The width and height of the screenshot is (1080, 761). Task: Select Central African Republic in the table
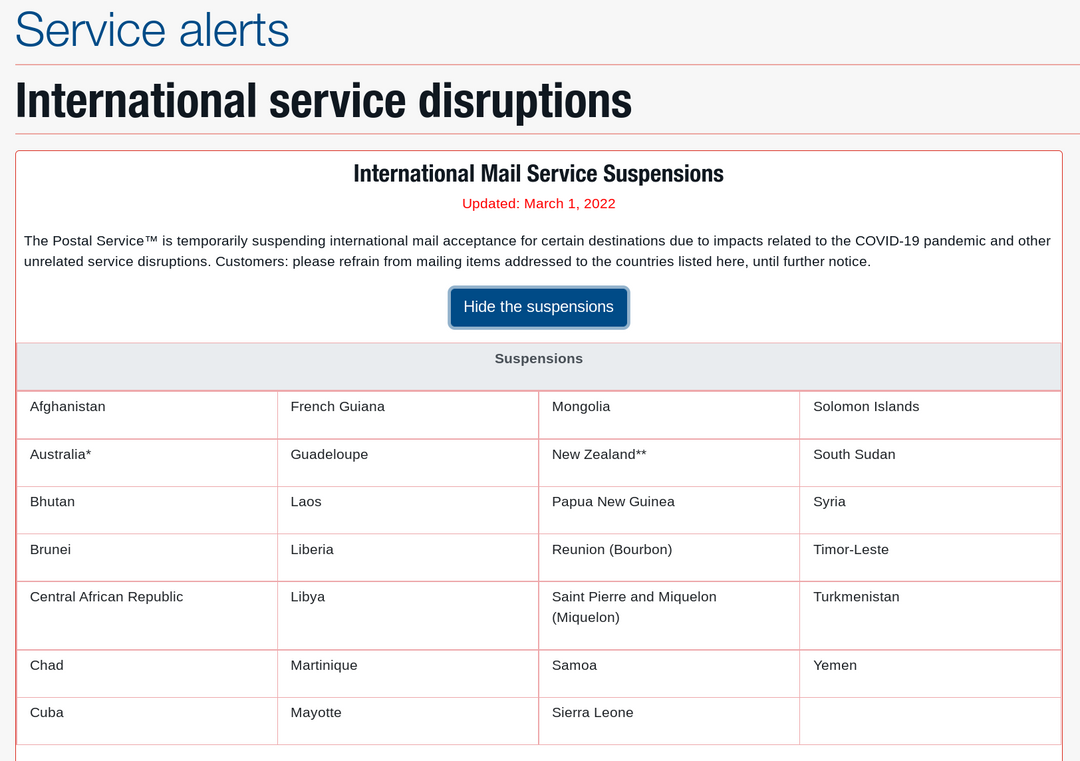106,596
